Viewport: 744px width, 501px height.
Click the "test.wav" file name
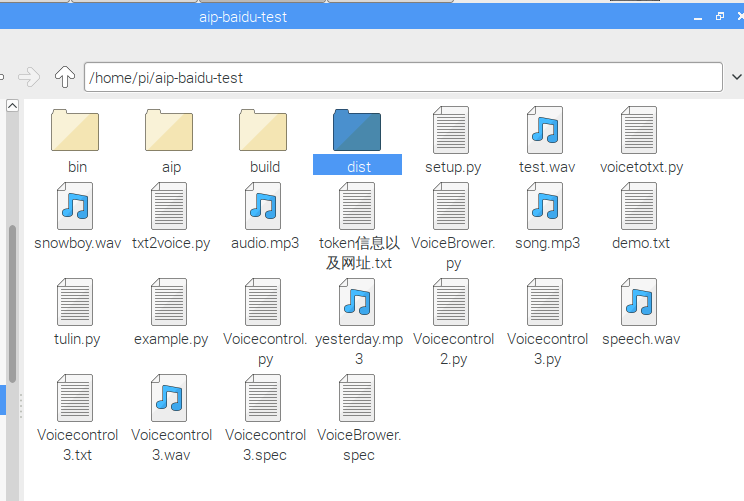pos(547,167)
